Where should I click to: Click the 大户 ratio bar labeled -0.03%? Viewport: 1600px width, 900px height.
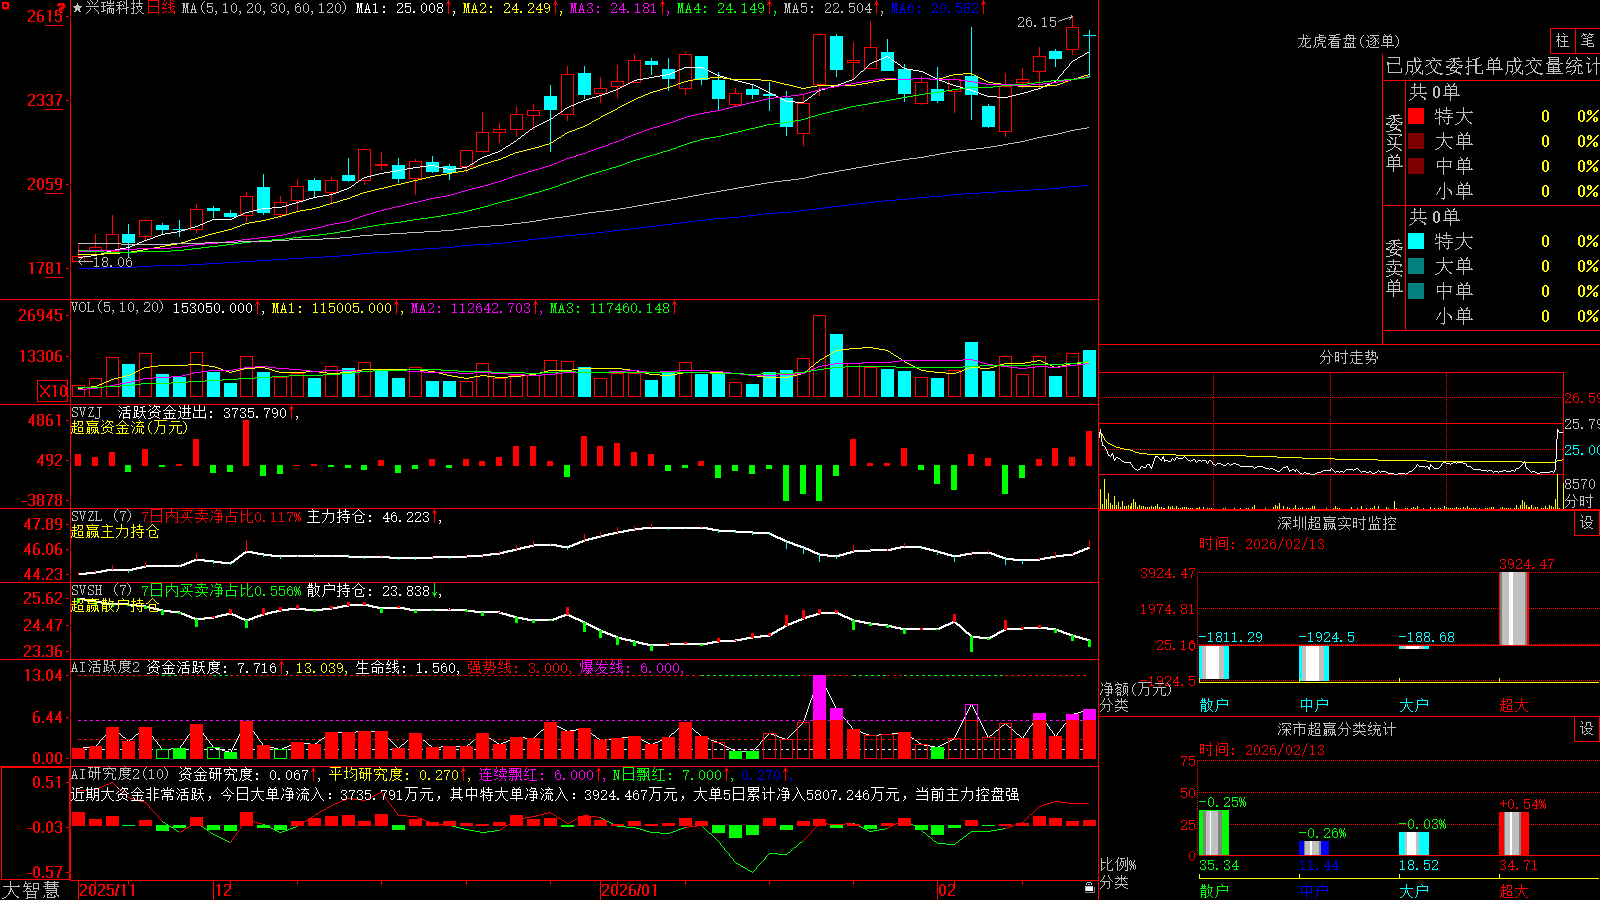click(x=1414, y=844)
